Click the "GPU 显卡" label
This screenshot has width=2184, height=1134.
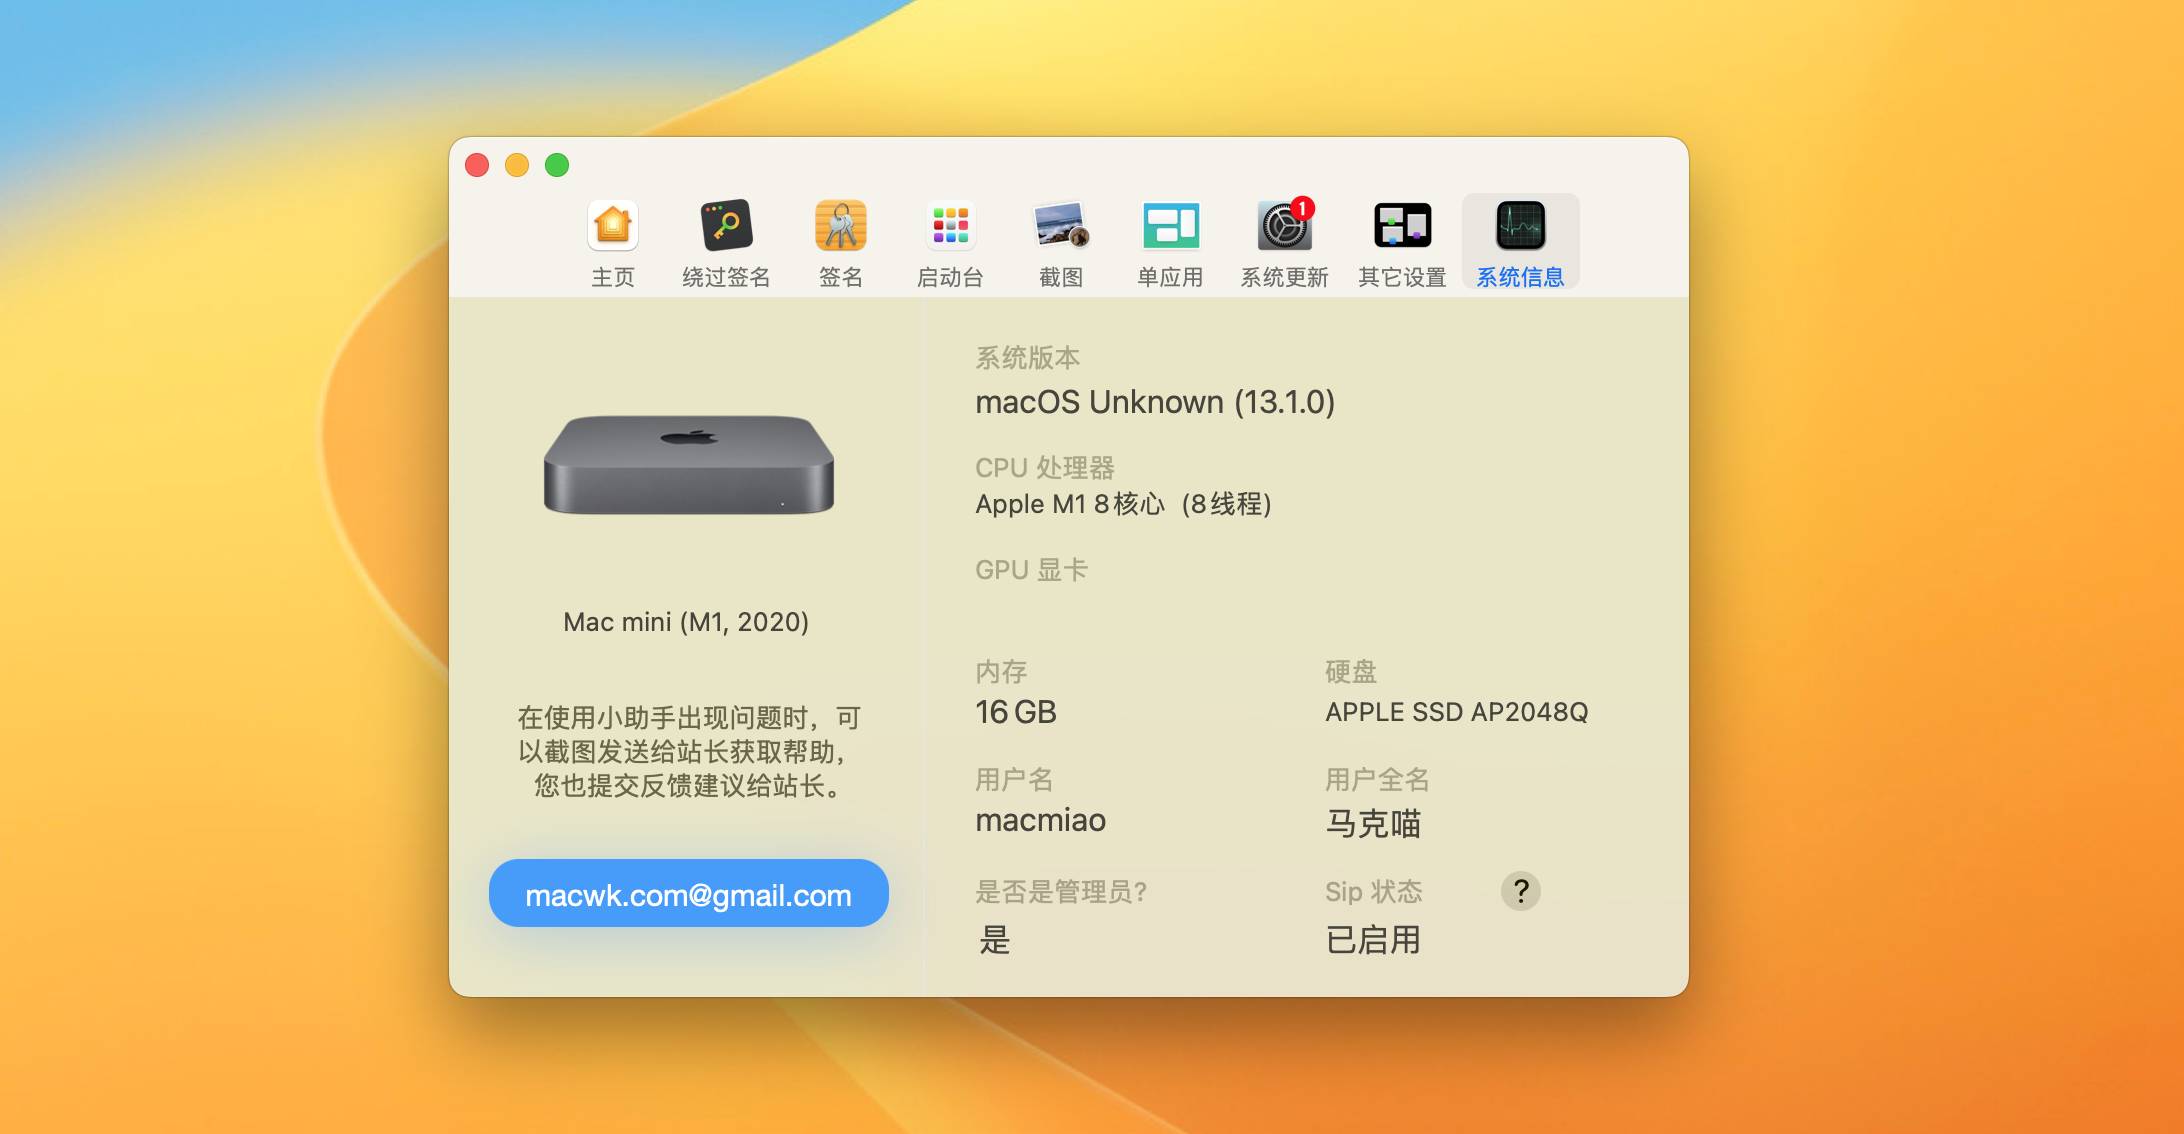point(1031,570)
